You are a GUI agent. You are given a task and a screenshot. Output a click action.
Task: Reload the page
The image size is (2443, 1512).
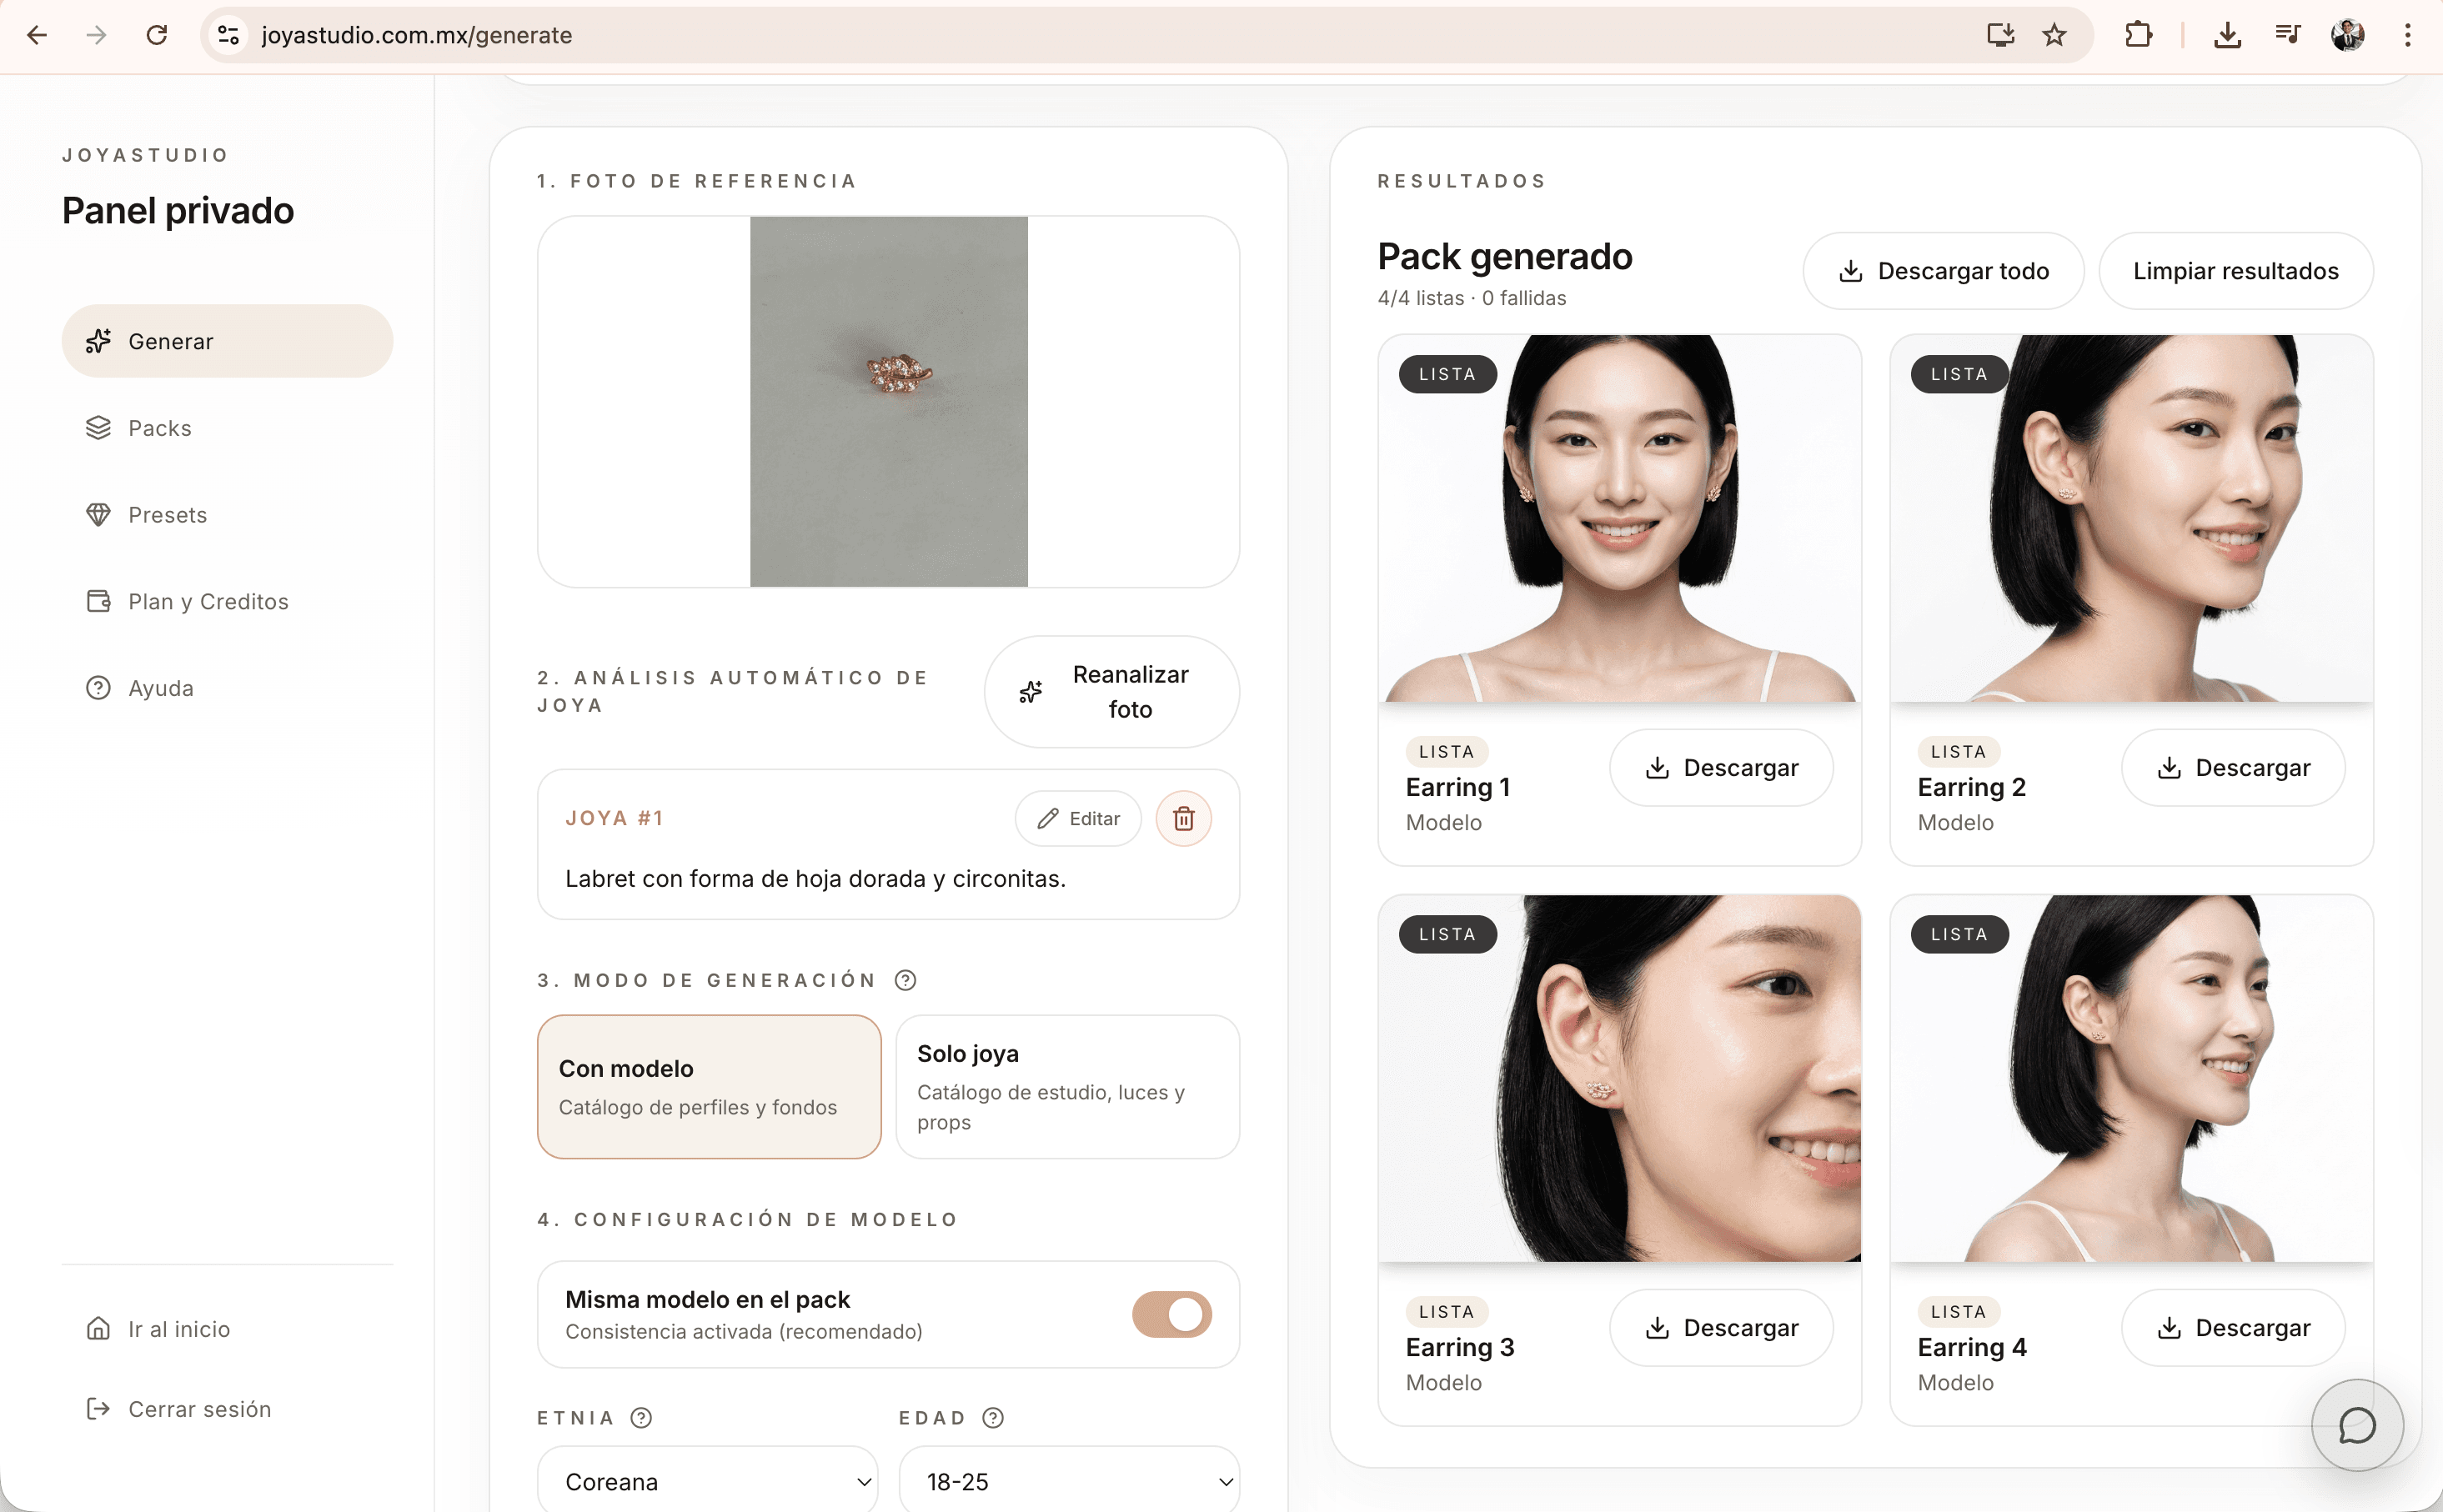(x=157, y=36)
